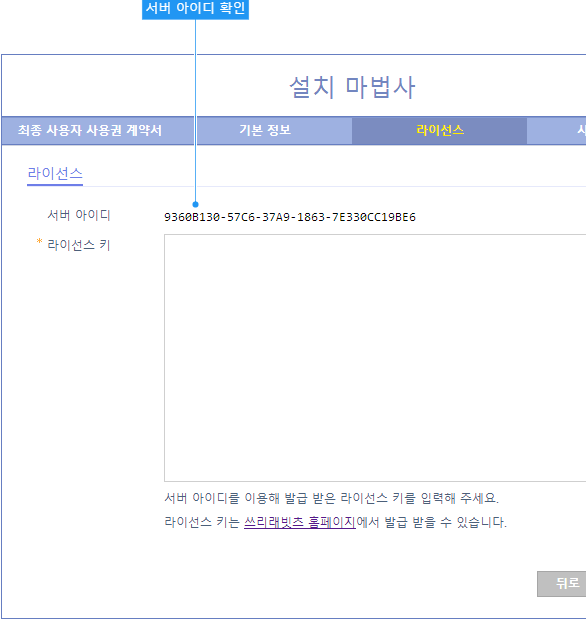Image resolution: width=587 pixels, height=620 pixels.
Task: Open the 쓰리래빗츠 홈페이지 link
Action: (300, 522)
